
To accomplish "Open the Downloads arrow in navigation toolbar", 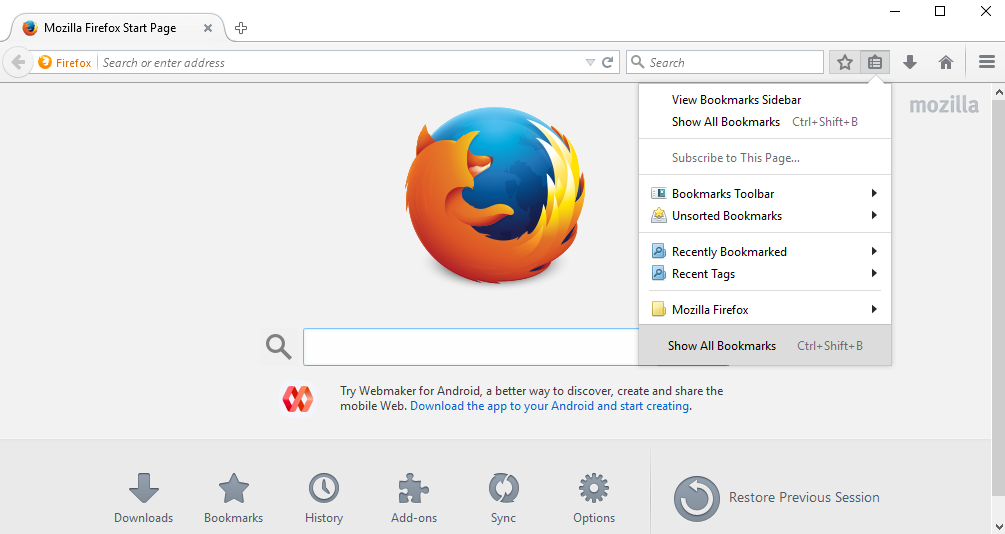I will [x=909, y=62].
